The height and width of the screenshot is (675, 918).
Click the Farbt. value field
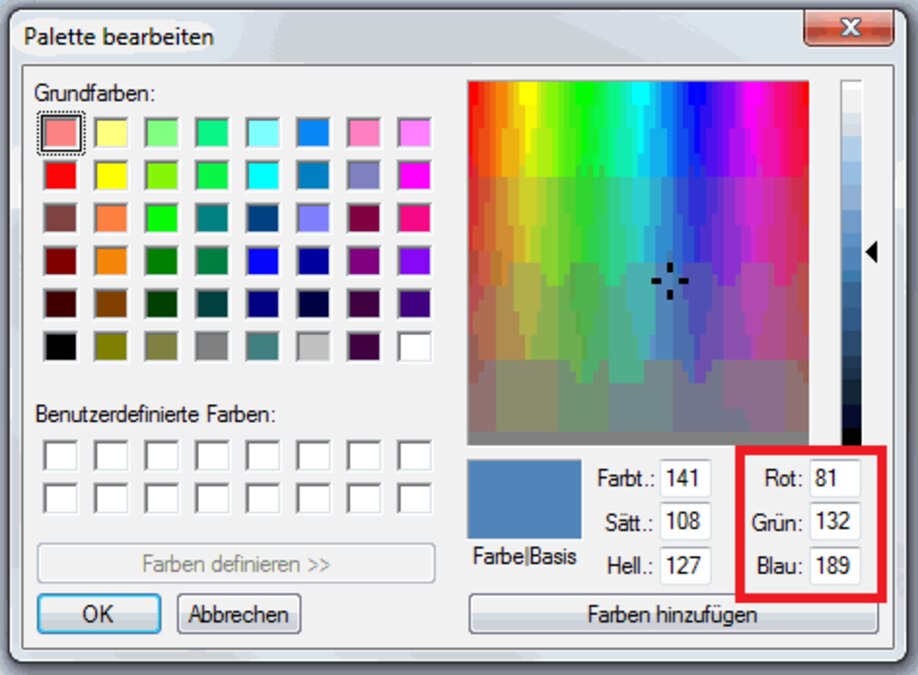(685, 478)
